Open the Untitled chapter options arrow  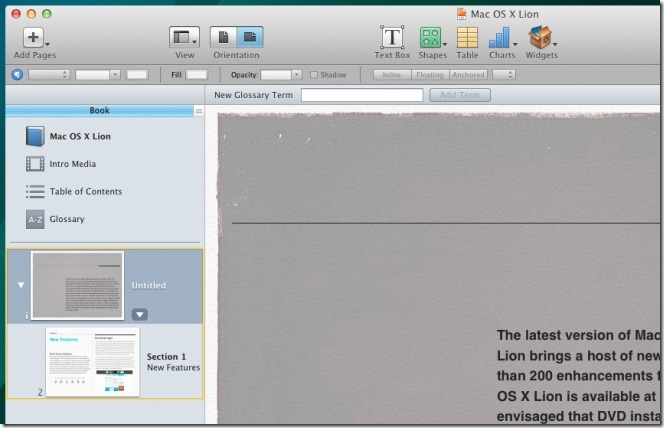[139, 315]
